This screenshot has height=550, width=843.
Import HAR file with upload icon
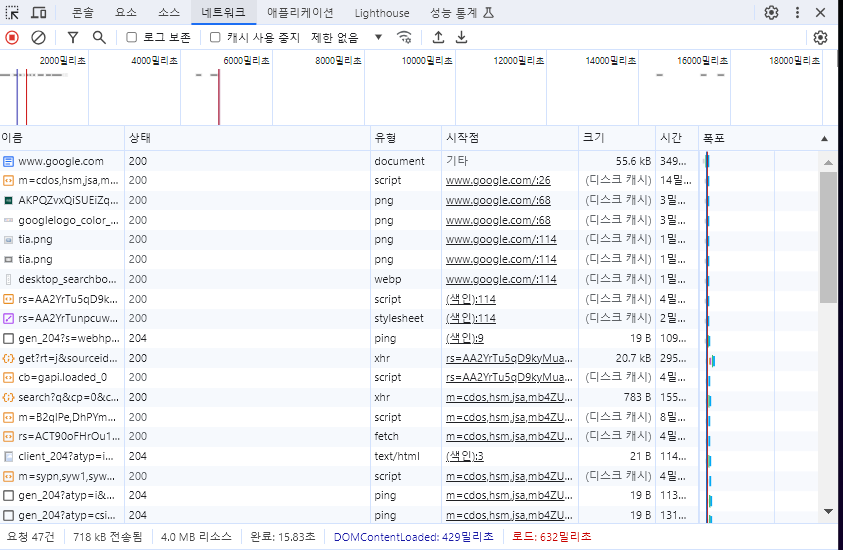(438, 37)
